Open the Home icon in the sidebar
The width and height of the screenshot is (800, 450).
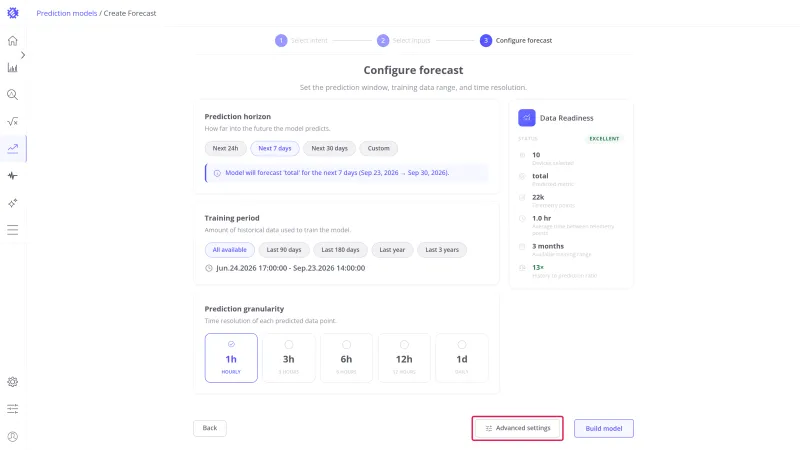(13, 41)
